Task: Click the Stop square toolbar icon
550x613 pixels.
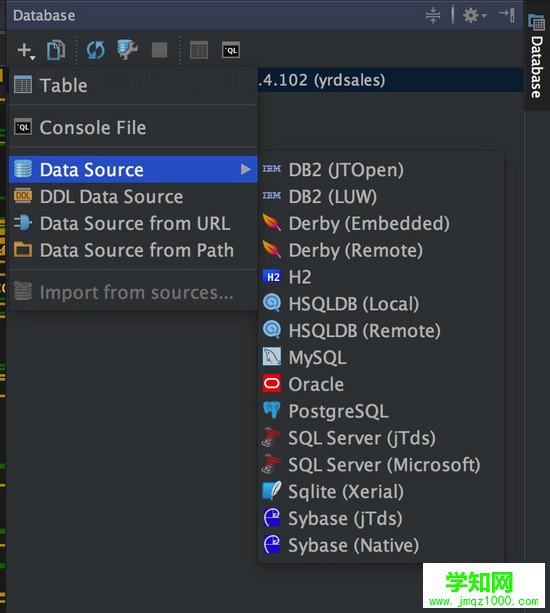Action: click(x=159, y=50)
